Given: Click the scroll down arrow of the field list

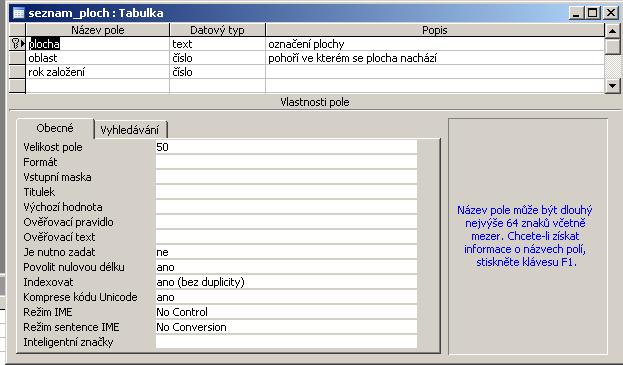Looking at the screenshot, I should (x=612, y=85).
